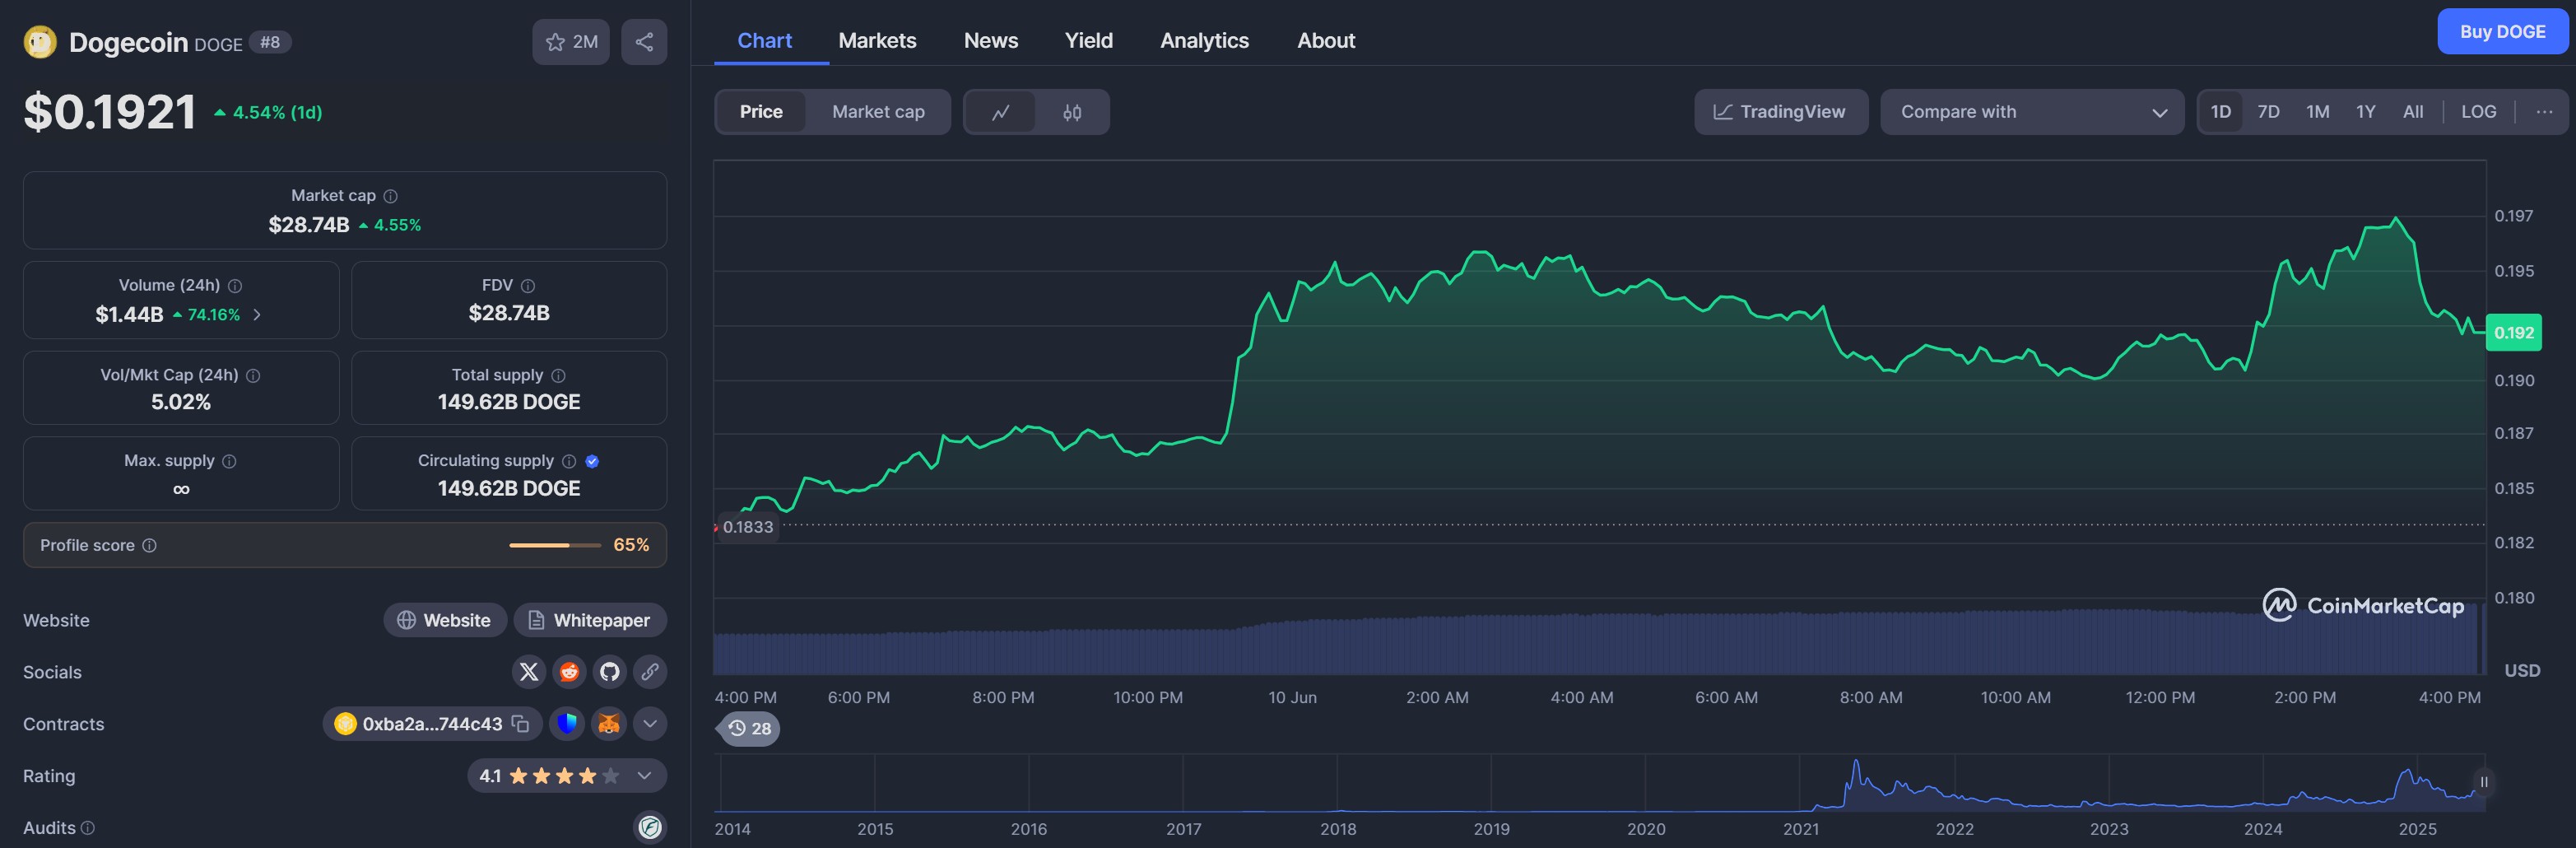This screenshot has height=848, width=2576.
Task: Add Dogecoin to watchlist star
Action: (571, 42)
